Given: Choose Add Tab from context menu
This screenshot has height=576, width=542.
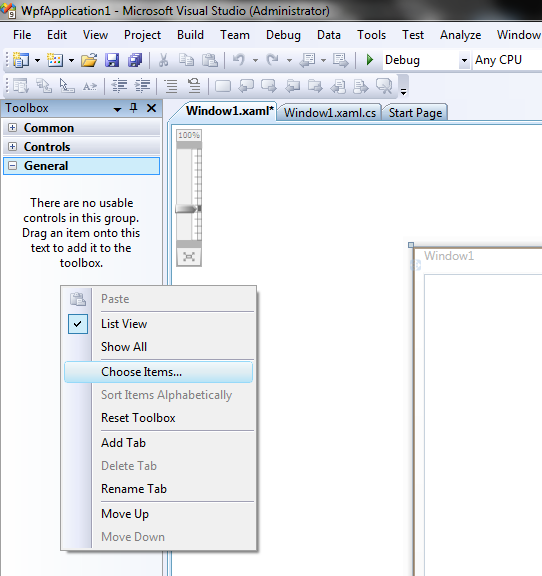Looking at the screenshot, I should 159,443.
